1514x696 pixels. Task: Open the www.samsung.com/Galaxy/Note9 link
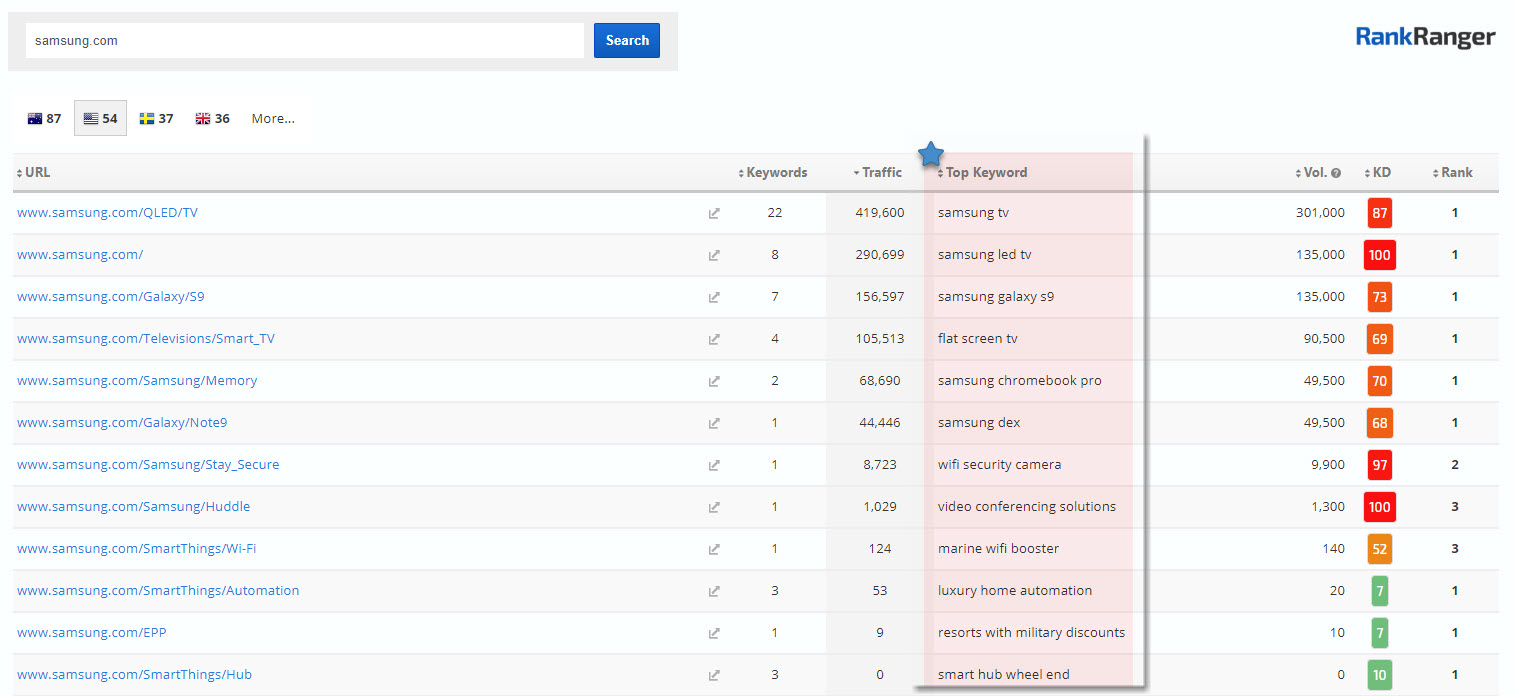click(122, 422)
